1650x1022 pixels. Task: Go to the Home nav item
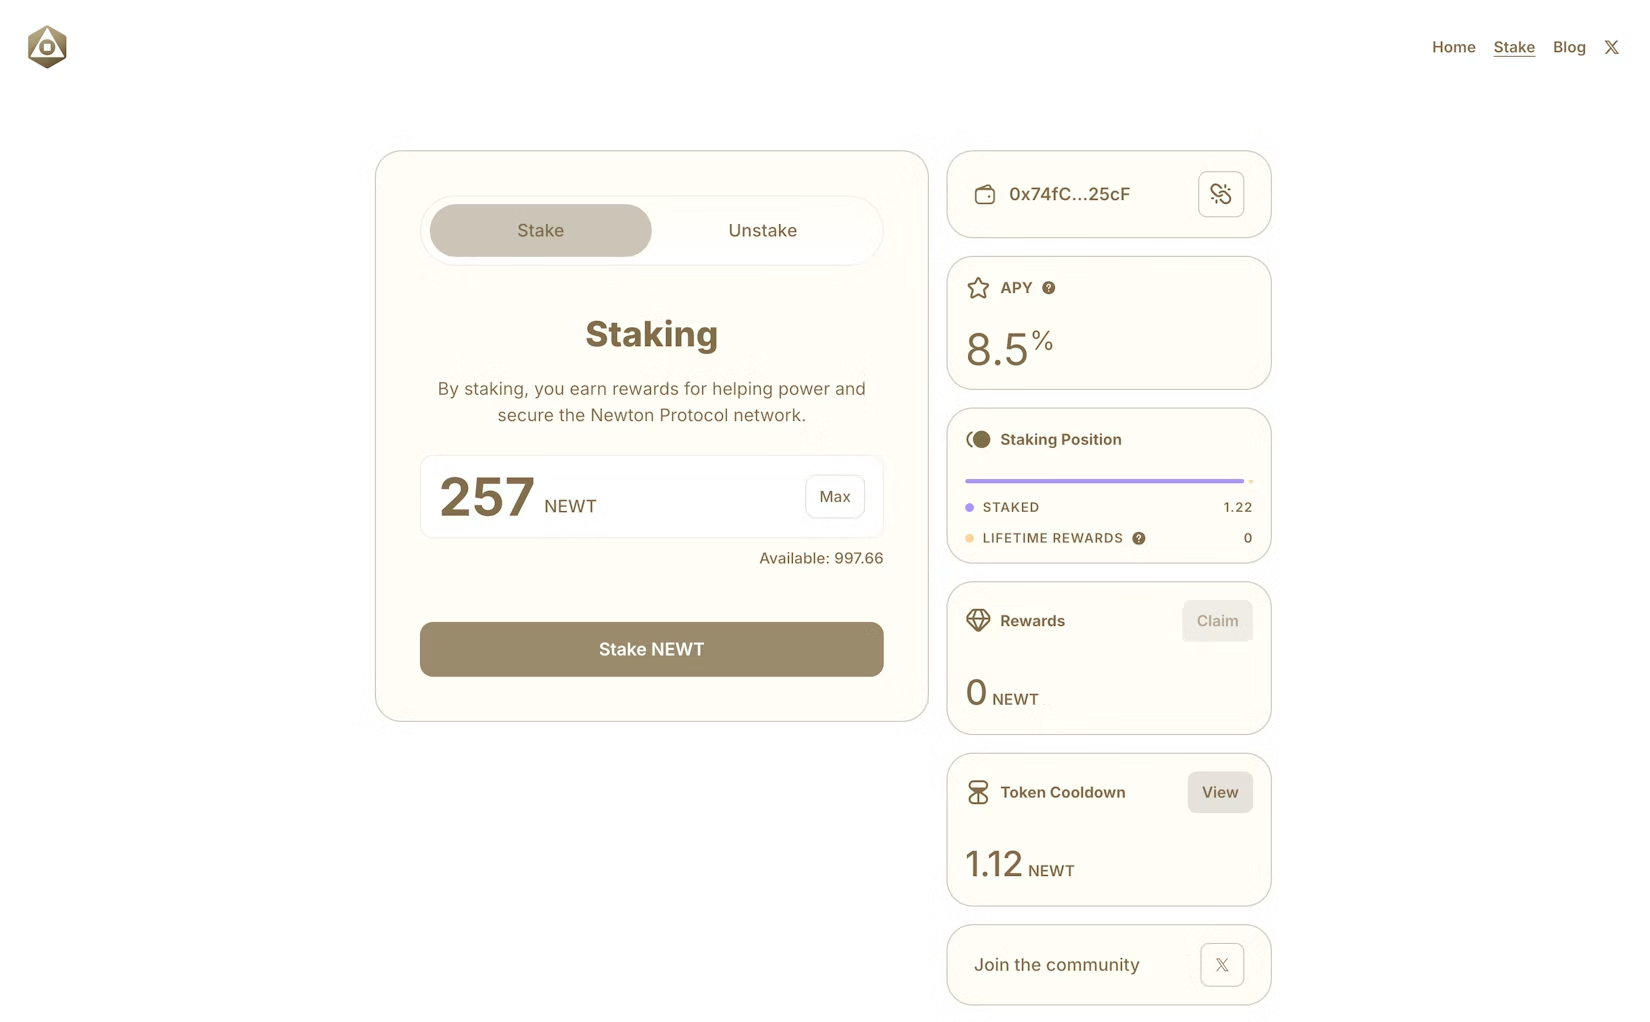[1453, 47]
